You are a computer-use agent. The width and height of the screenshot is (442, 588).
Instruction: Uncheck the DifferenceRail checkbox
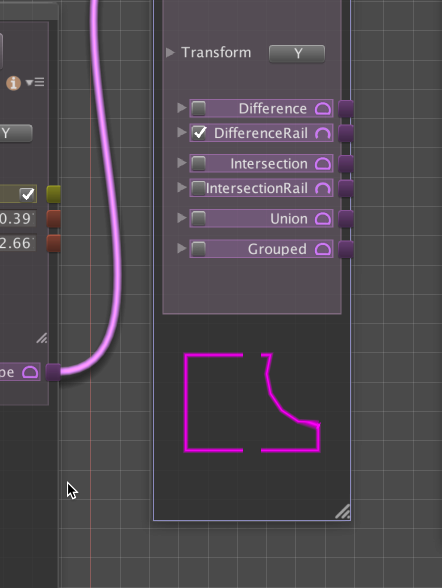(x=199, y=133)
